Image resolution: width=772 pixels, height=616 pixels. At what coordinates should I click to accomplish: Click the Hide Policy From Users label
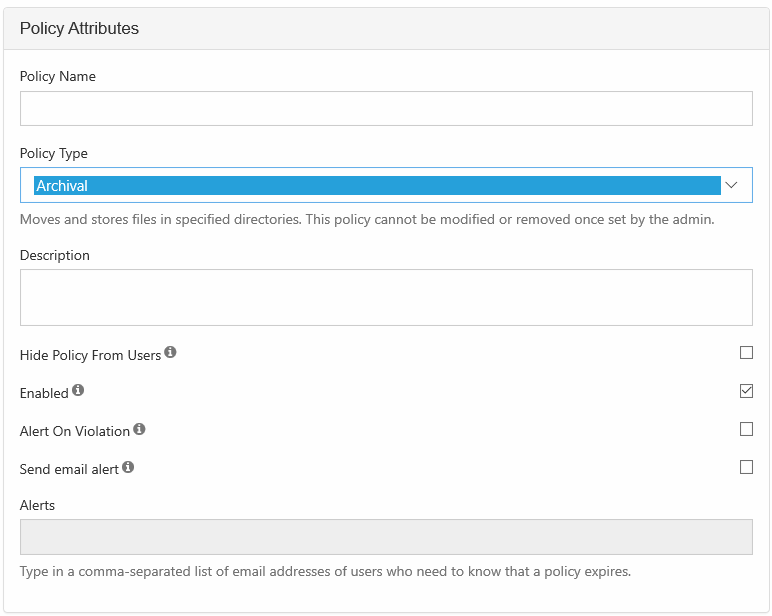[x=90, y=355]
